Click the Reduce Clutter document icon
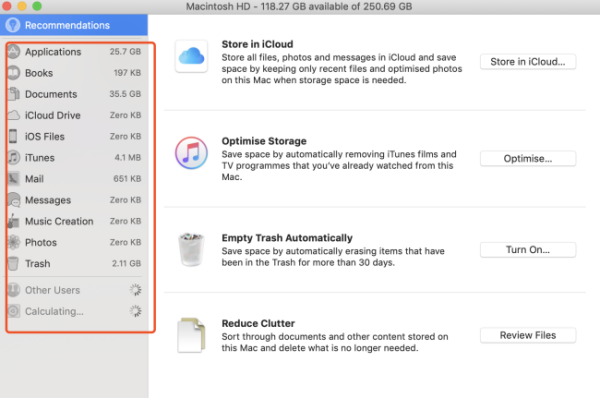The image size is (600, 398). tap(191, 335)
